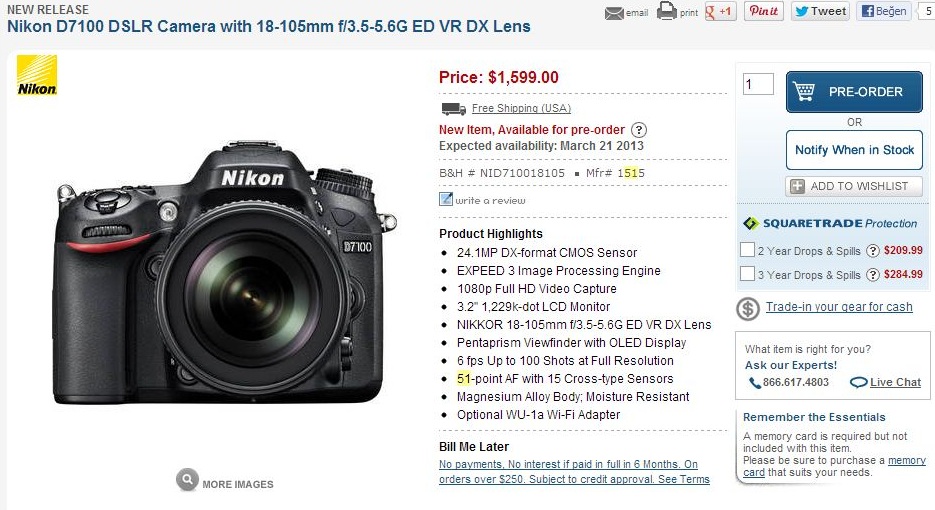Screen dimensions: 935x510
Task: Open the More Images magnifier icon
Action: (187, 480)
